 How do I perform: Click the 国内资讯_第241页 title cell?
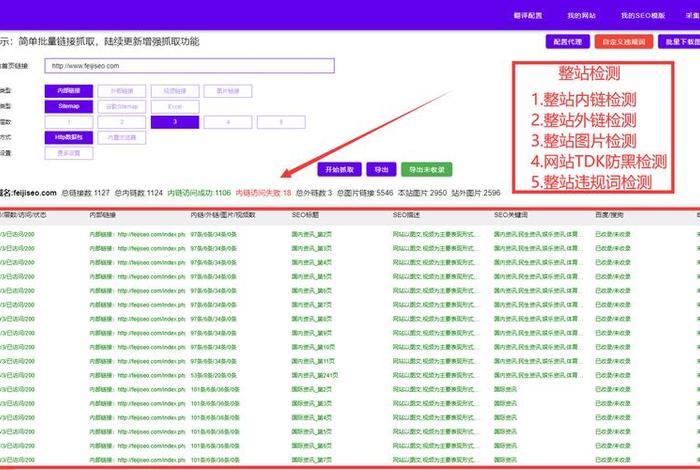(x=315, y=375)
